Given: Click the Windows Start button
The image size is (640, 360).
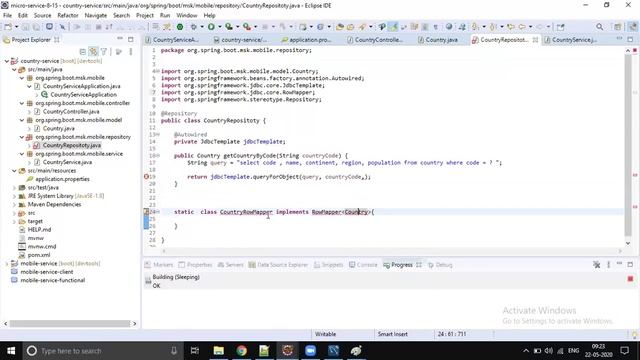Looking at the screenshot, I should coord(11,351).
